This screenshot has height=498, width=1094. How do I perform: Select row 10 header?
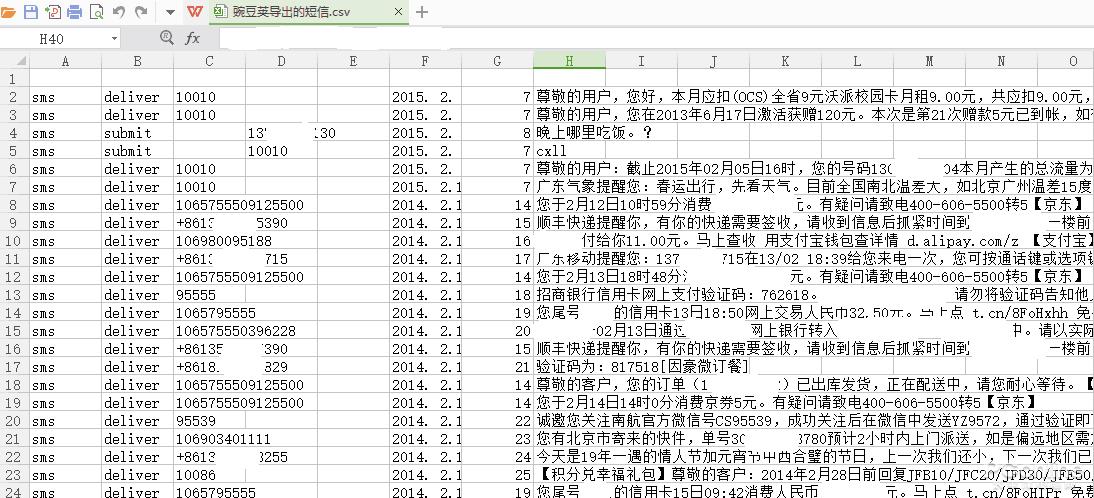point(14,241)
